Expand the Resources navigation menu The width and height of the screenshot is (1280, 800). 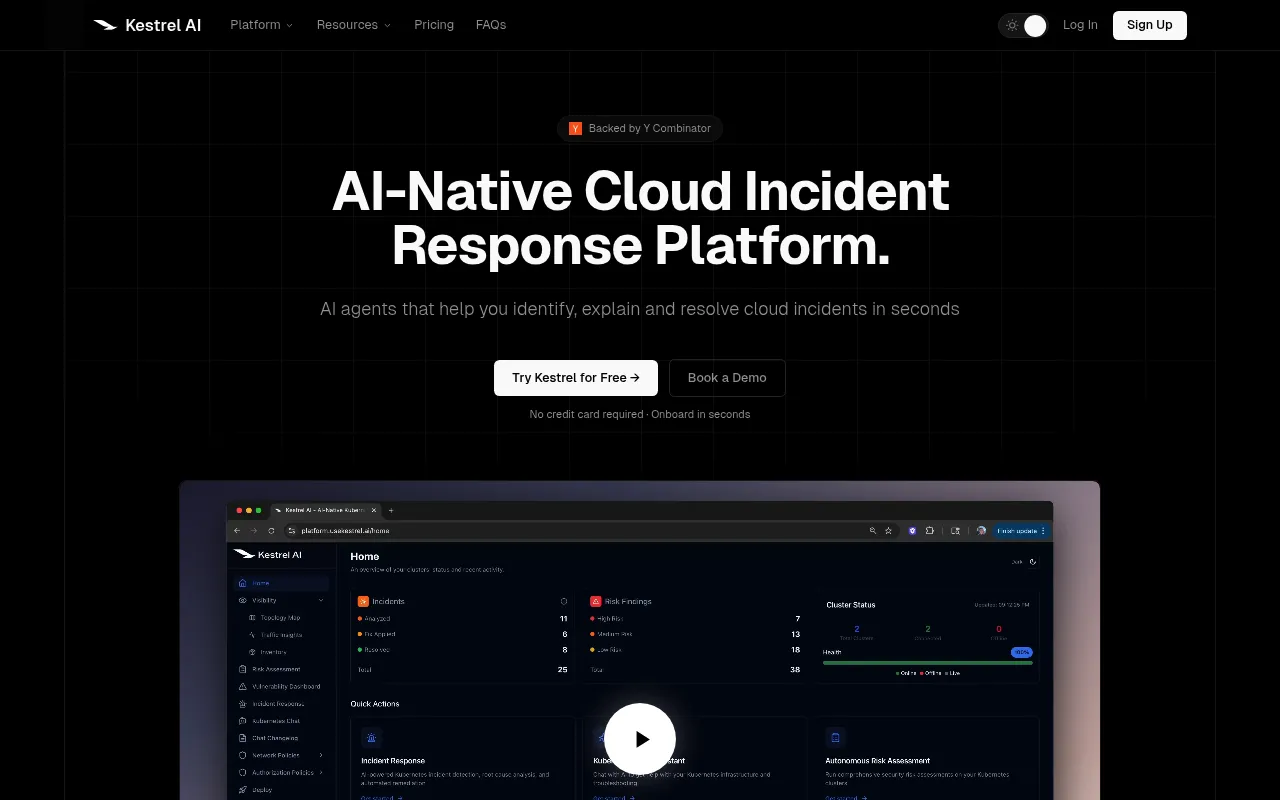click(354, 25)
